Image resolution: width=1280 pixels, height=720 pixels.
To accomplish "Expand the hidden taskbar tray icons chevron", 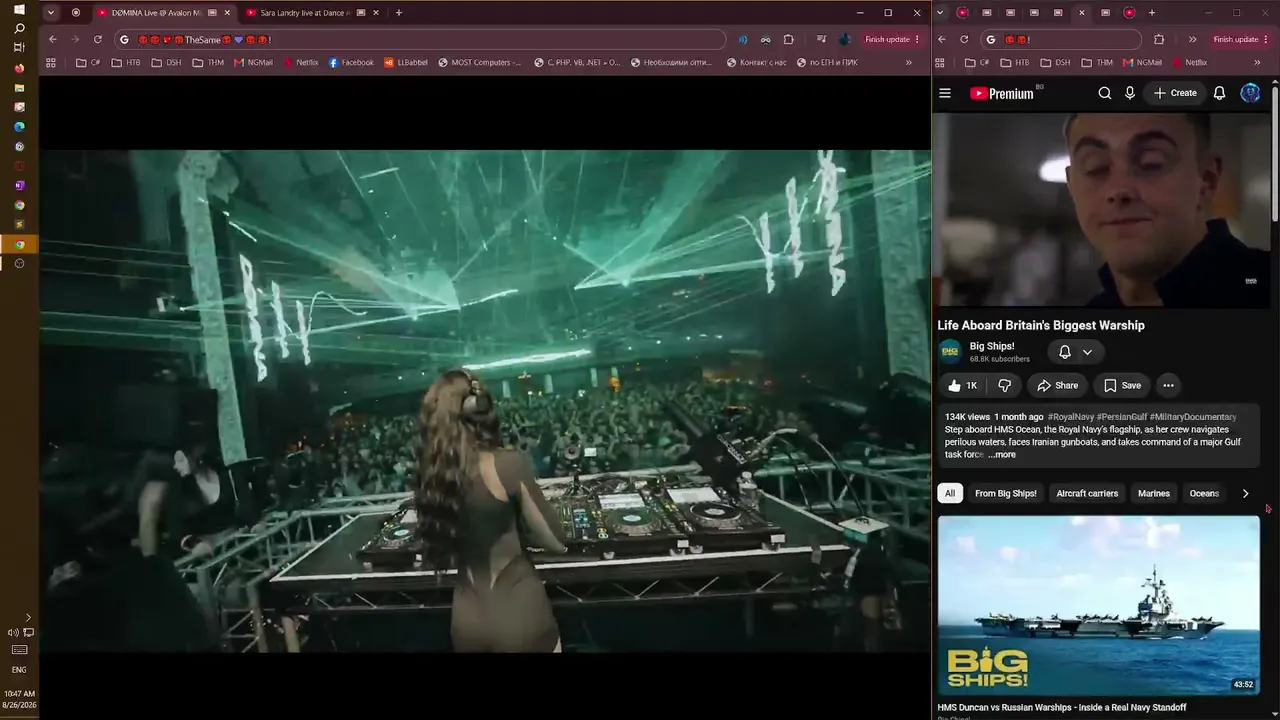I will pyautogui.click(x=28, y=618).
